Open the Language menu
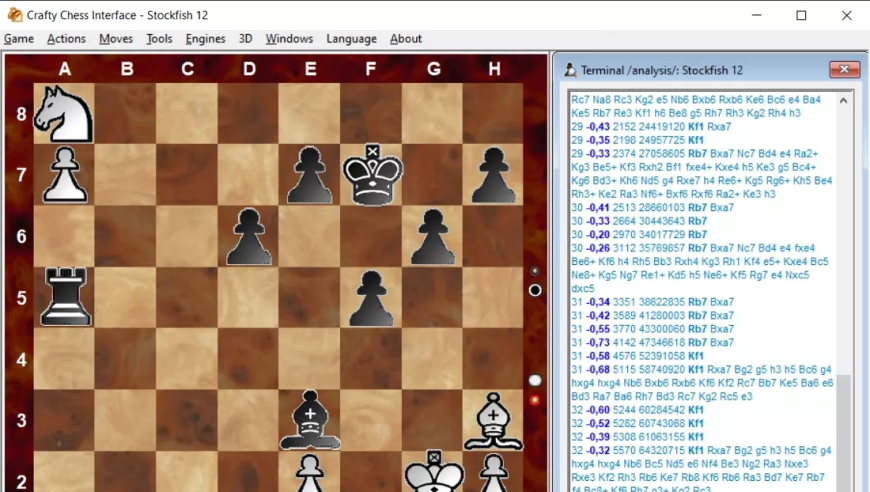 coord(351,39)
